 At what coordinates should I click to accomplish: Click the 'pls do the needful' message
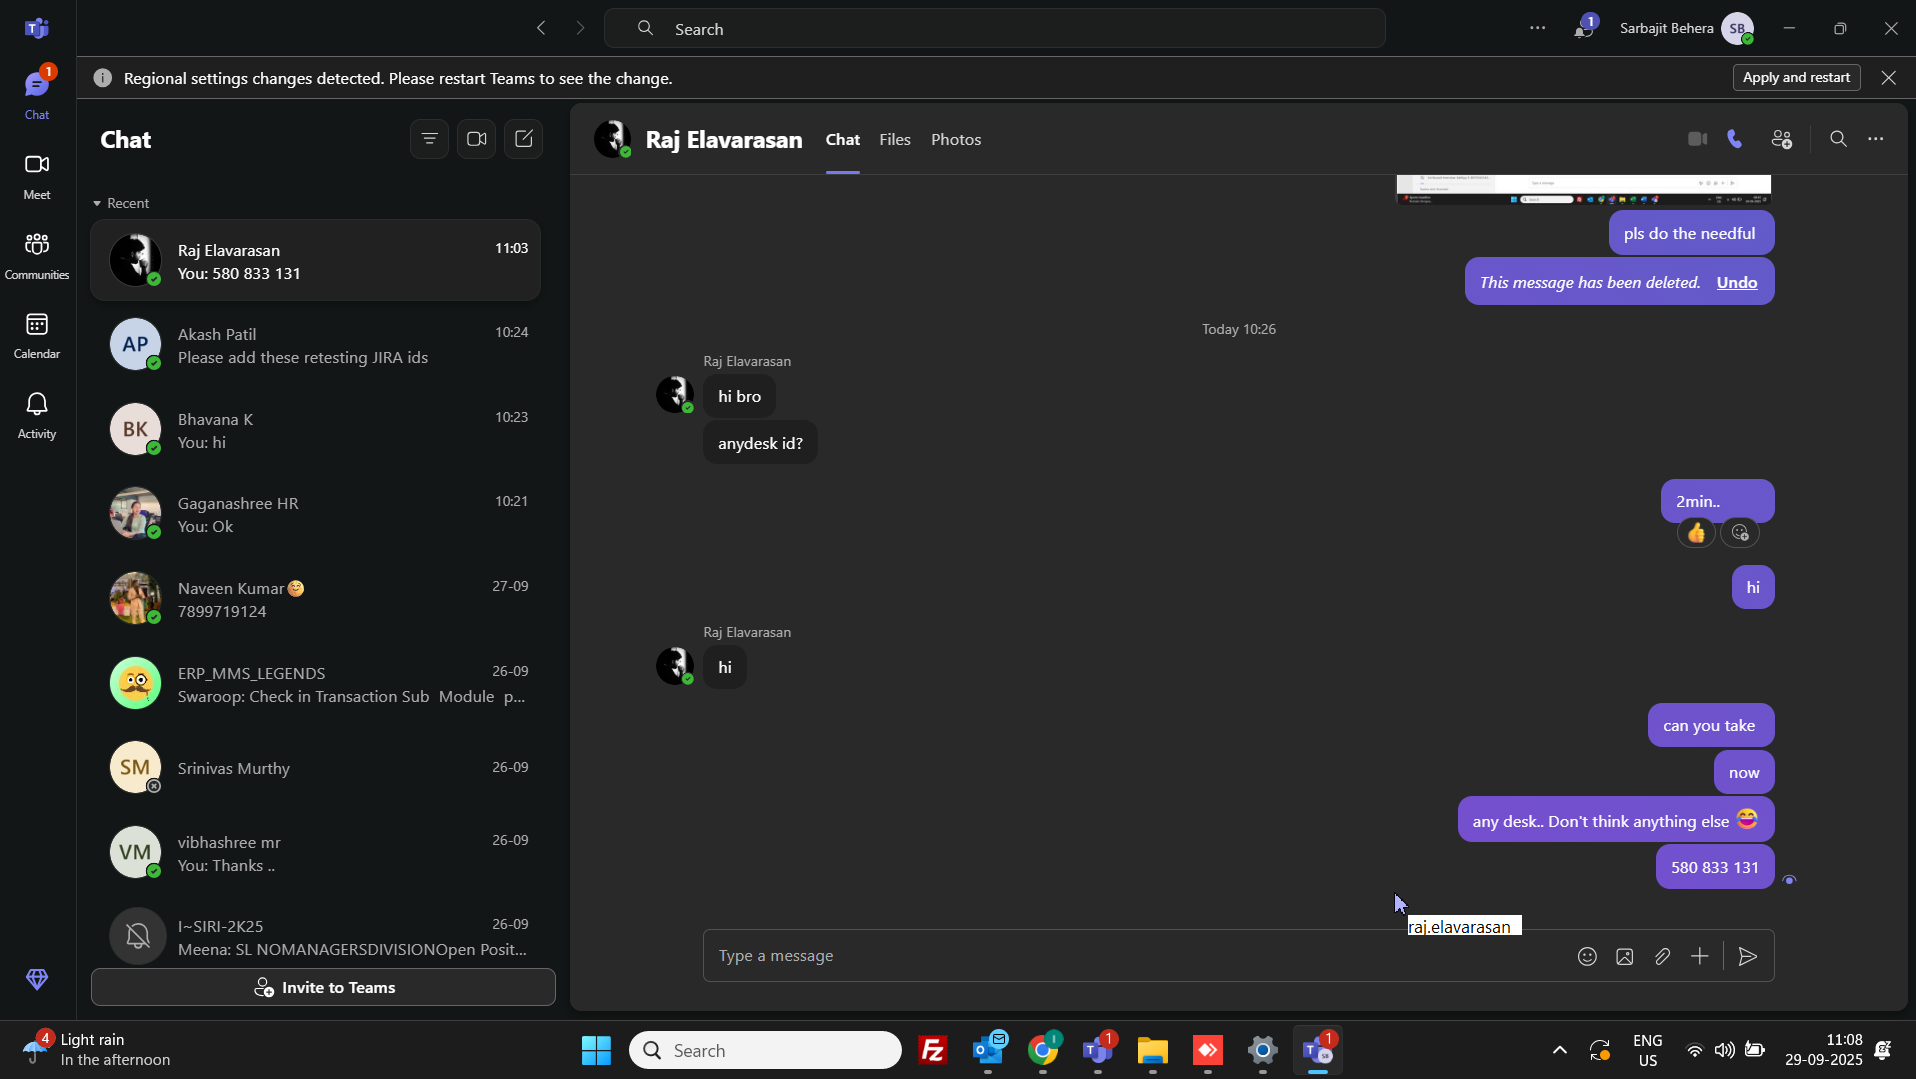[1691, 233]
